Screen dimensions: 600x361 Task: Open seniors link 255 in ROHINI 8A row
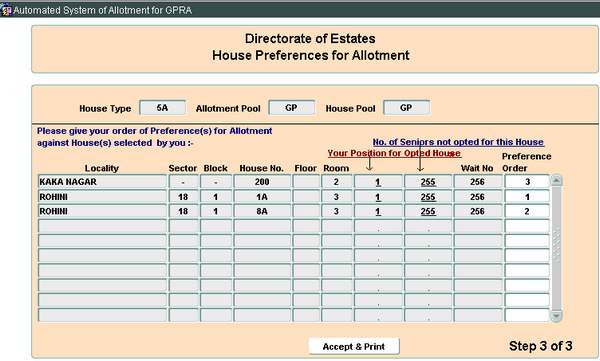click(428, 212)
